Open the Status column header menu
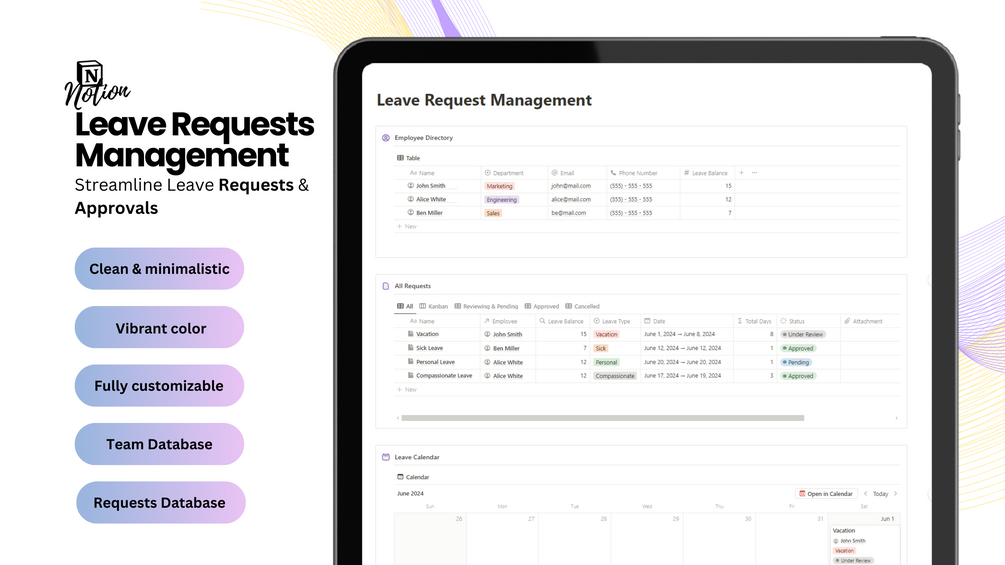 click(x=792, y=322)
